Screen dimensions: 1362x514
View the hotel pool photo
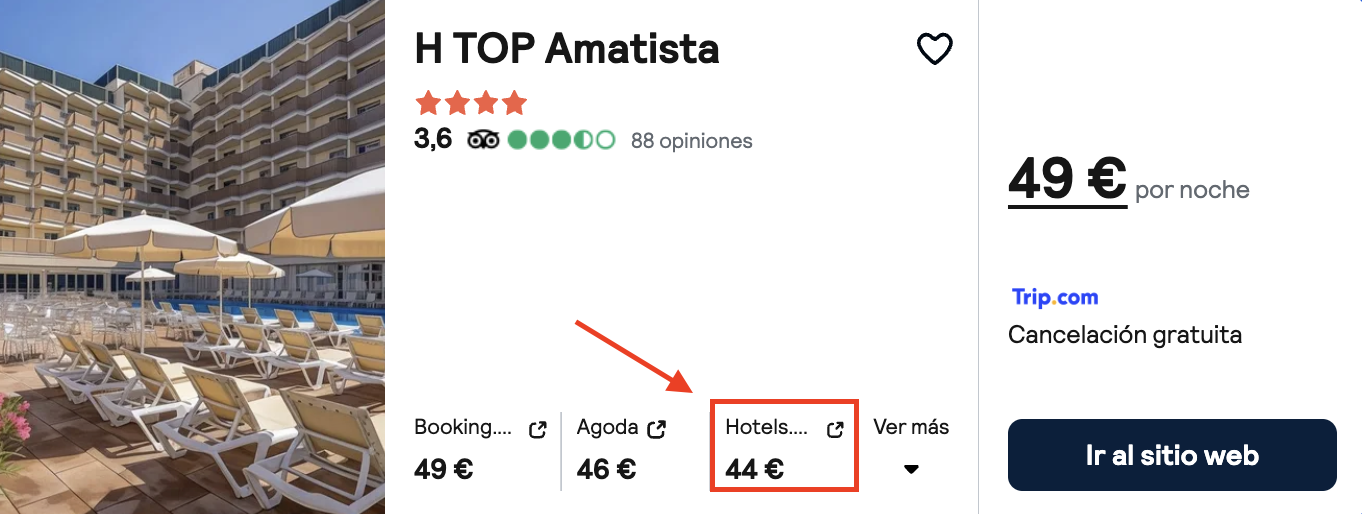point(192,257)
